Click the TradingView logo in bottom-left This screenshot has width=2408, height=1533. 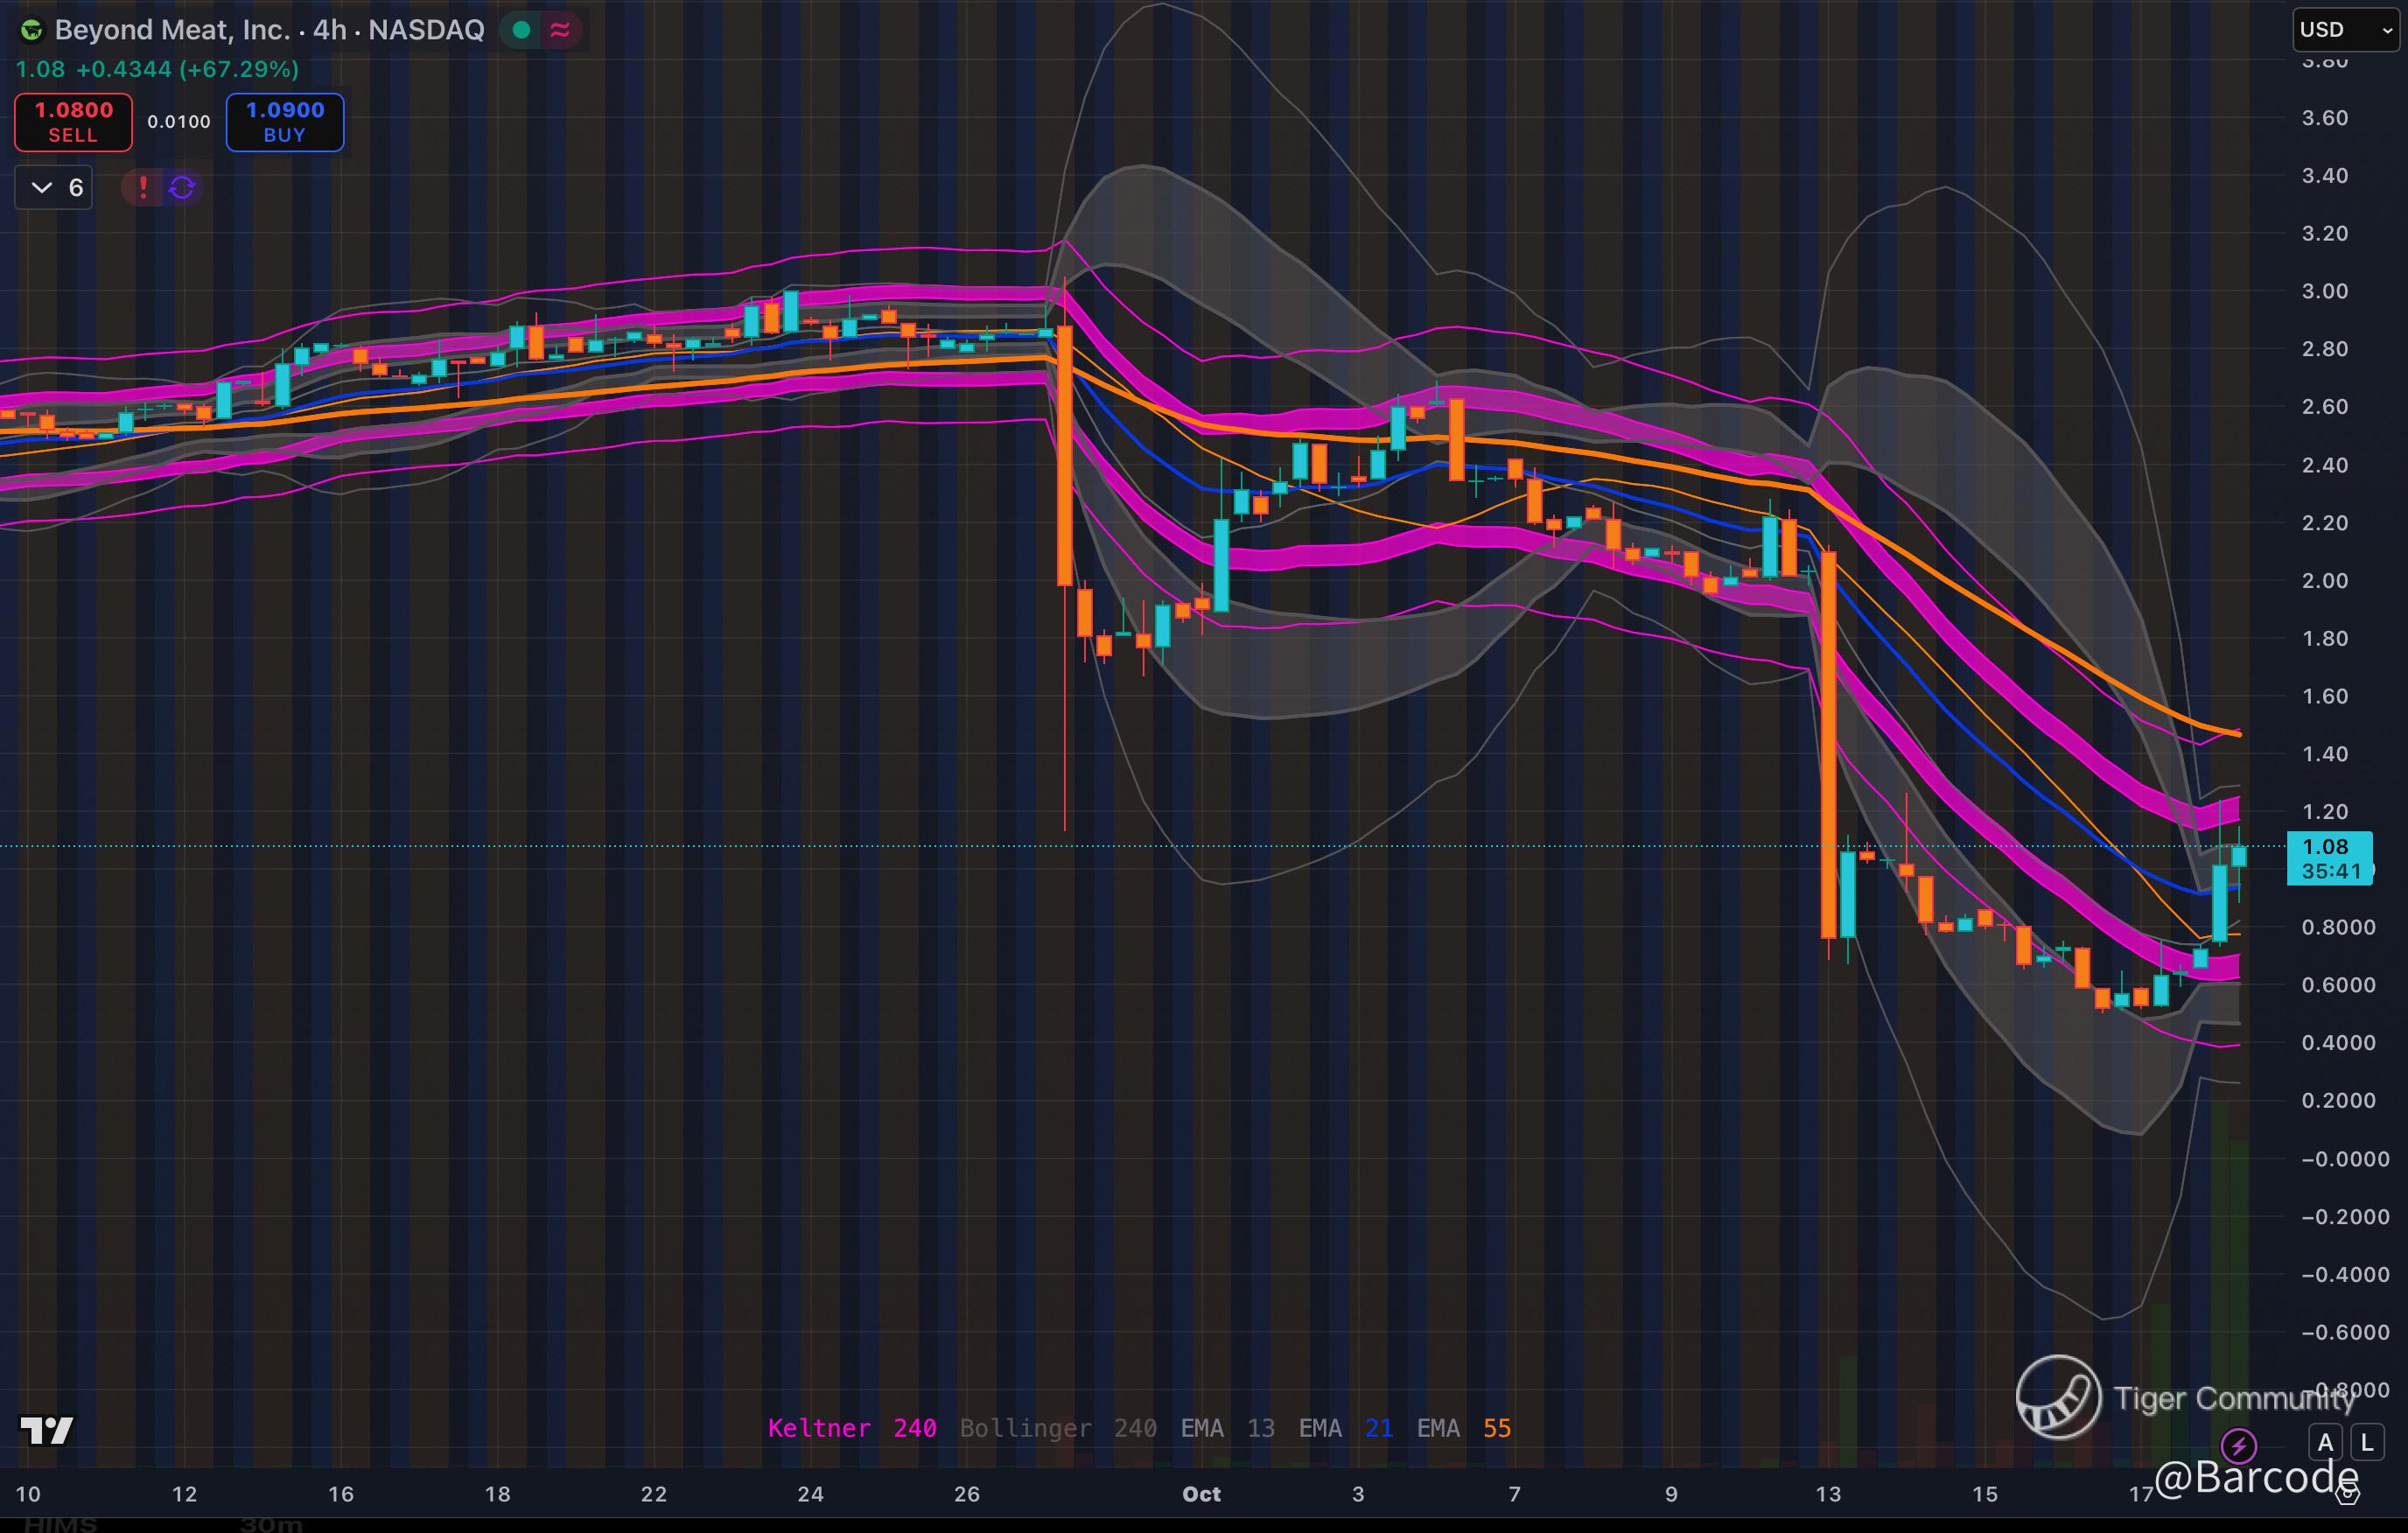[x=46, y=1431]
